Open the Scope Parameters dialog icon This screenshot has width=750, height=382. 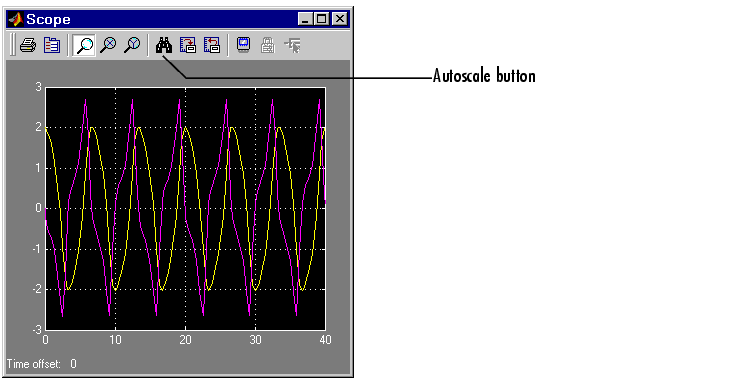[x=52, y=45]
